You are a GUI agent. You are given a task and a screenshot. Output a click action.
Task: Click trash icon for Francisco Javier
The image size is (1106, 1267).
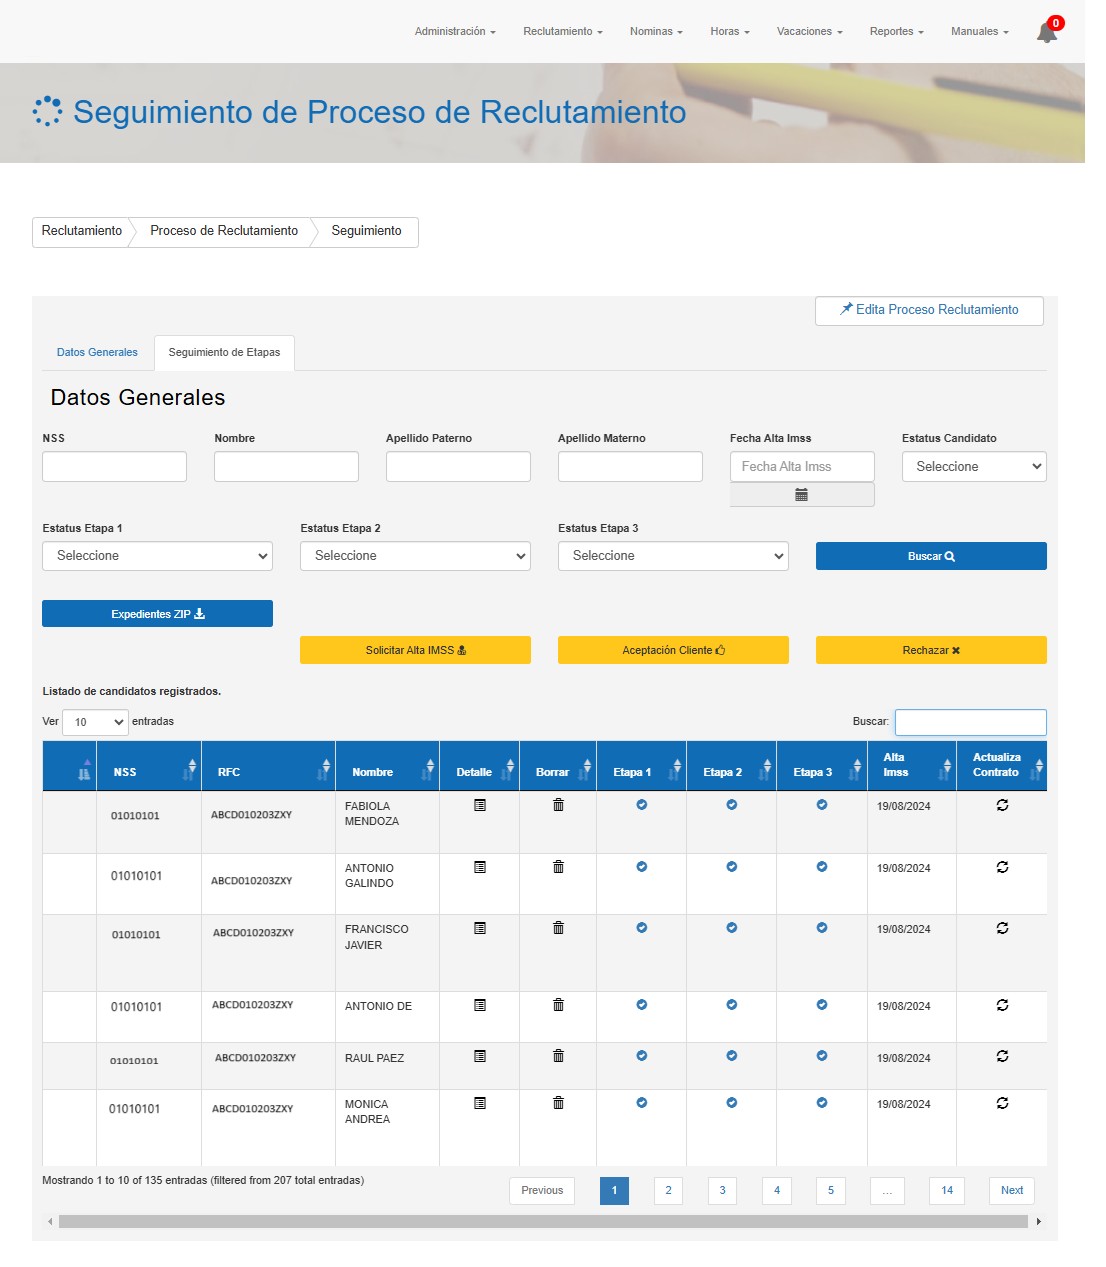click(558, 928)
